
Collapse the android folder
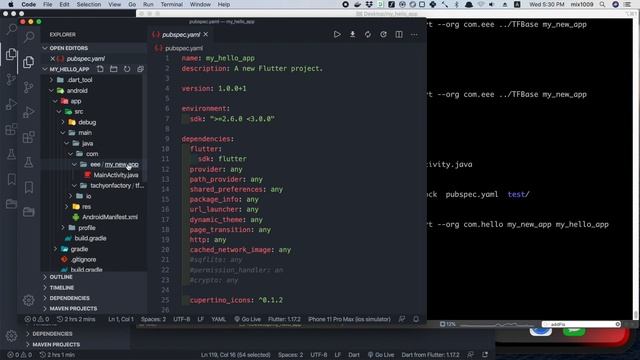pos(51,91)
